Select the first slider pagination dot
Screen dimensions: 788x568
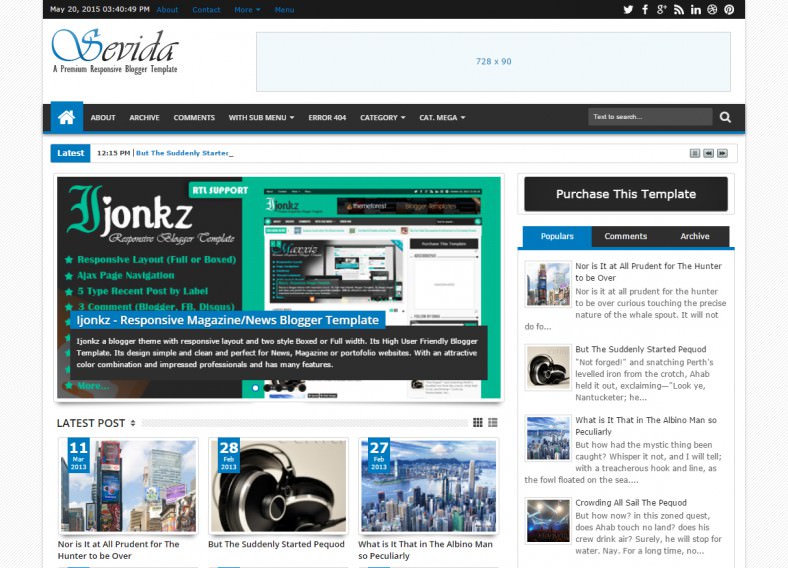(255, 388)
